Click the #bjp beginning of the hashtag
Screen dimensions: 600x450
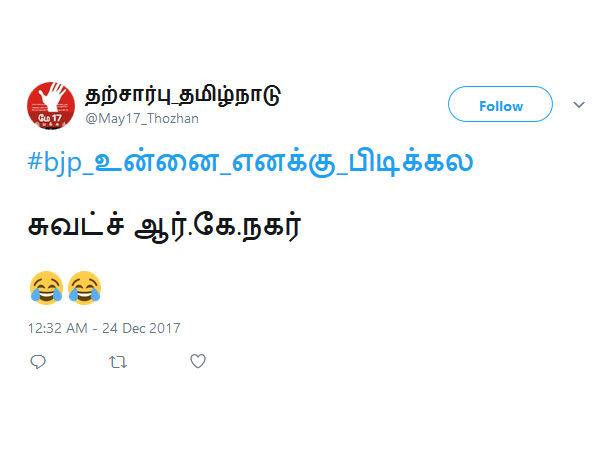[x=55, y=163]
